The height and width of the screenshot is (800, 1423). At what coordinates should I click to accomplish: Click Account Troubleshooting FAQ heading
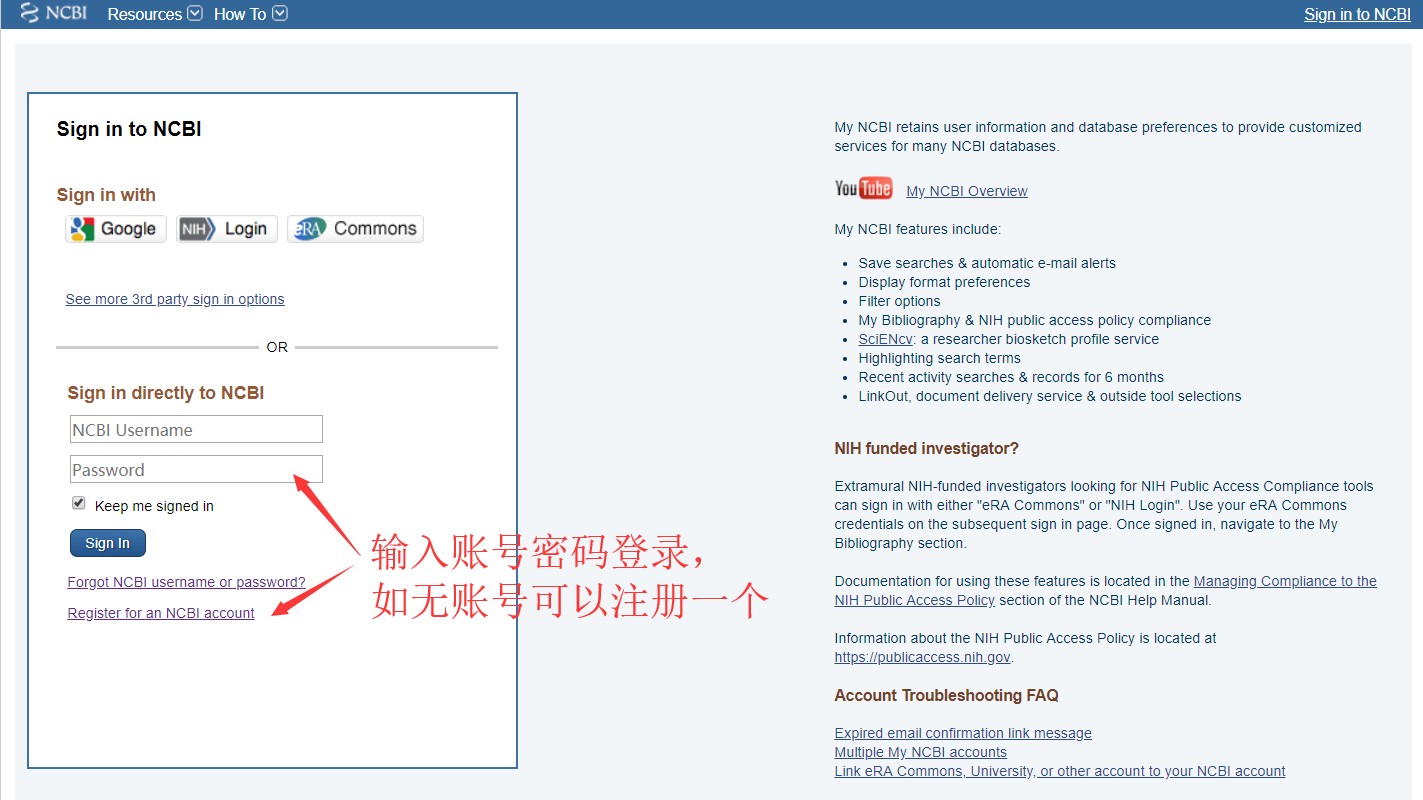click(x=947, y=695)
